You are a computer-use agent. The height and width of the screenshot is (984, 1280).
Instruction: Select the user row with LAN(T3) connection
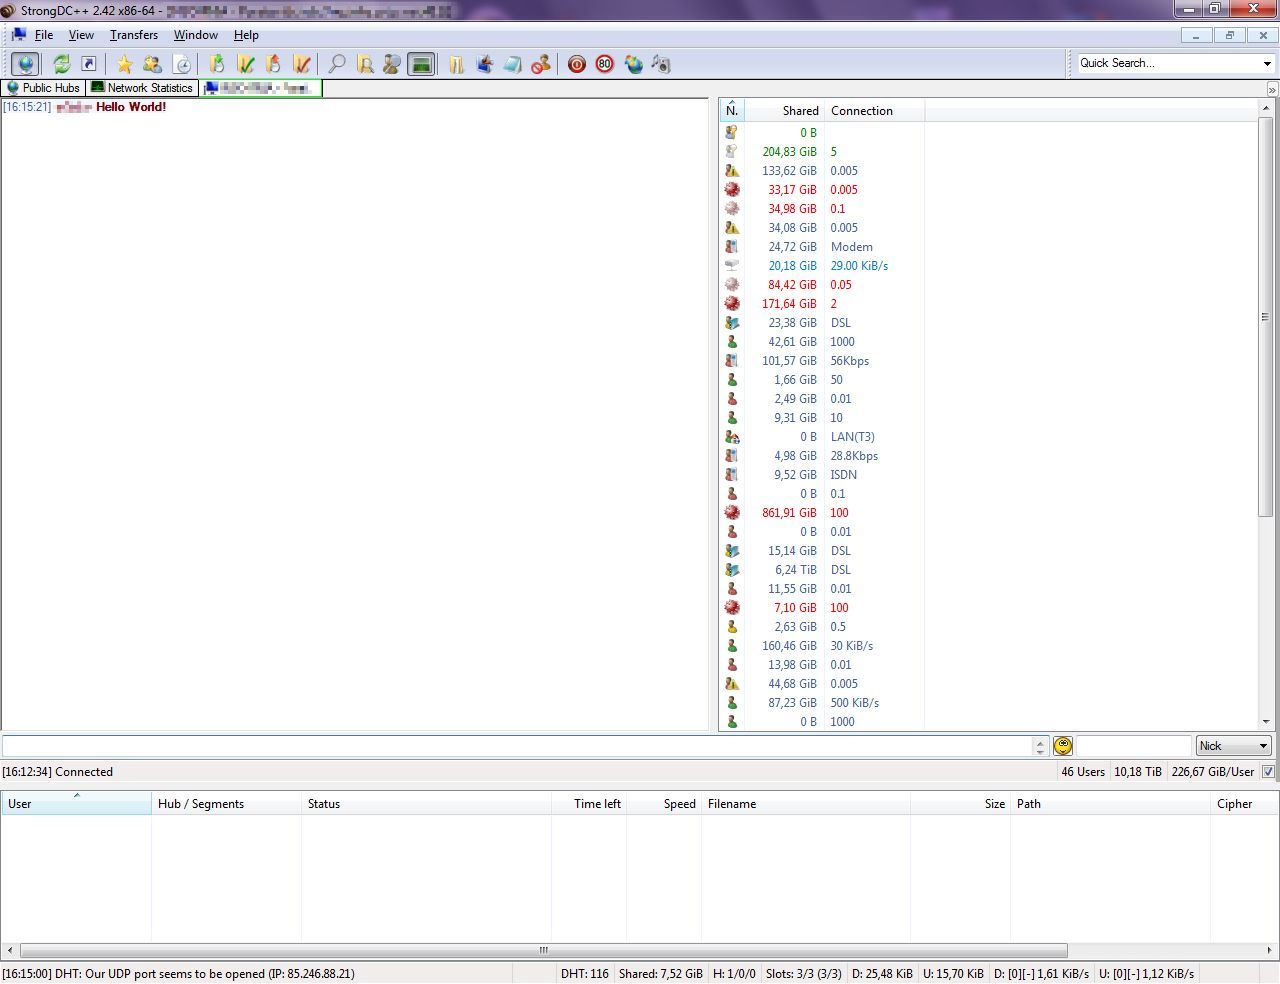pyautogui.click(x=988, y=437)
